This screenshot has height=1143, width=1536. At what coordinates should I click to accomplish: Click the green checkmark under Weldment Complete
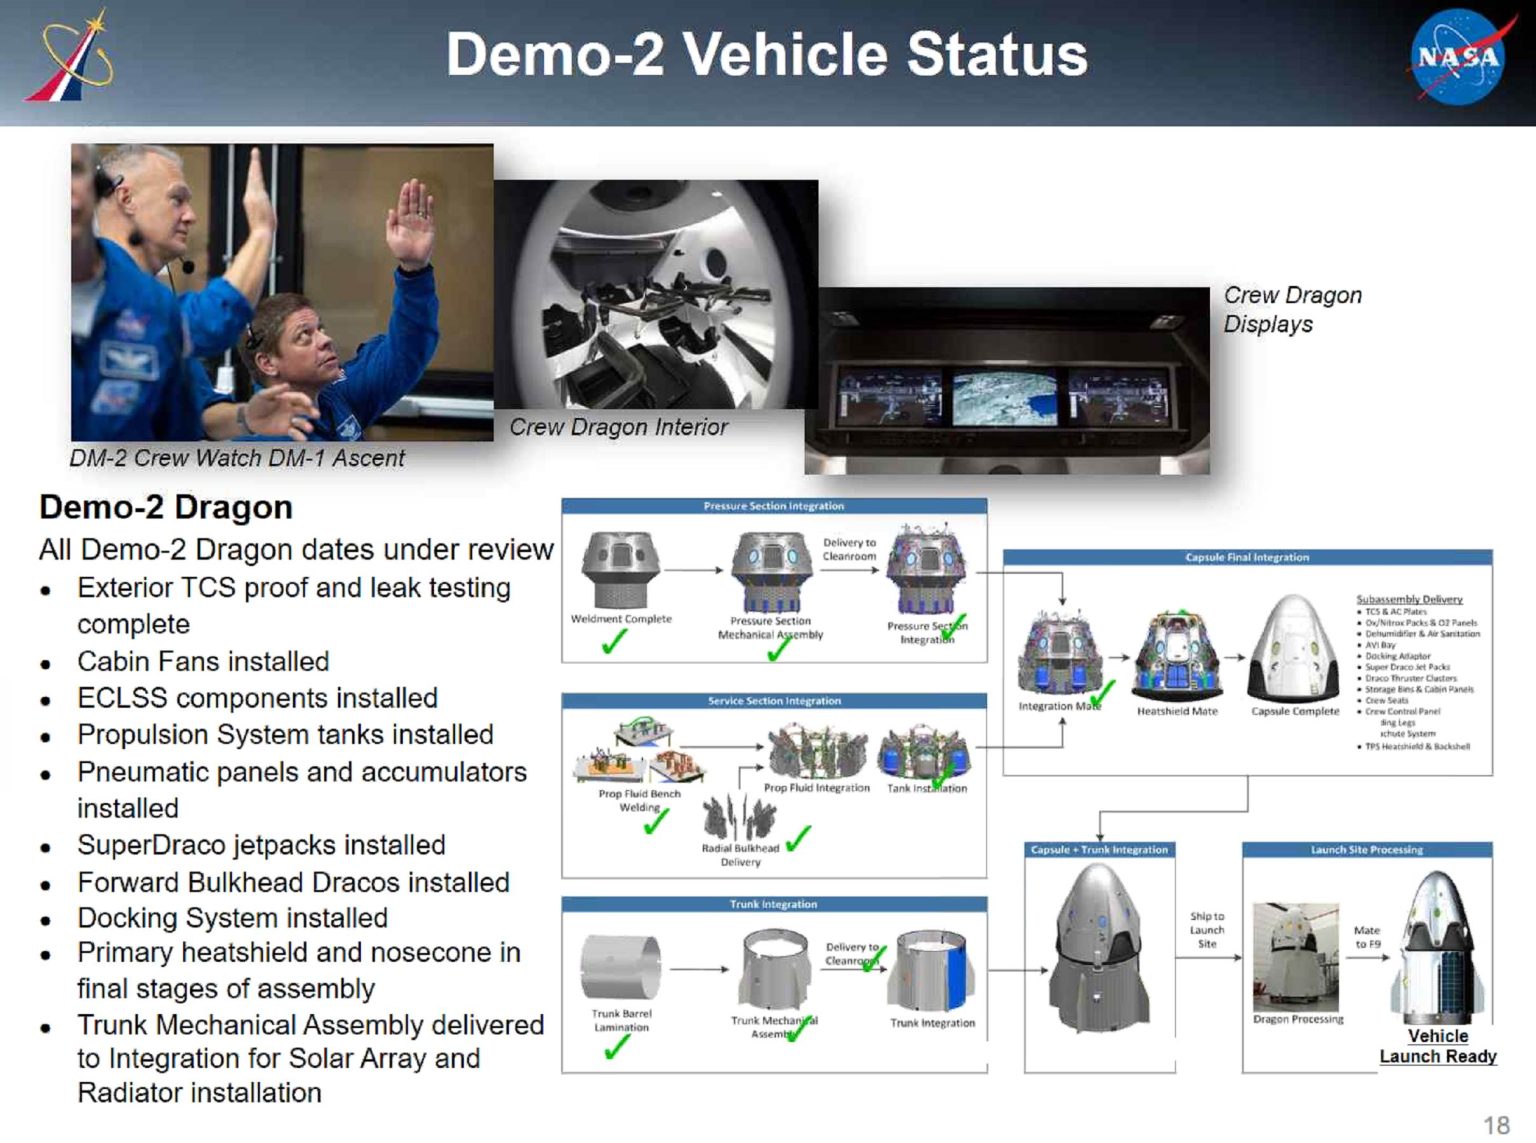pos(614,643)
